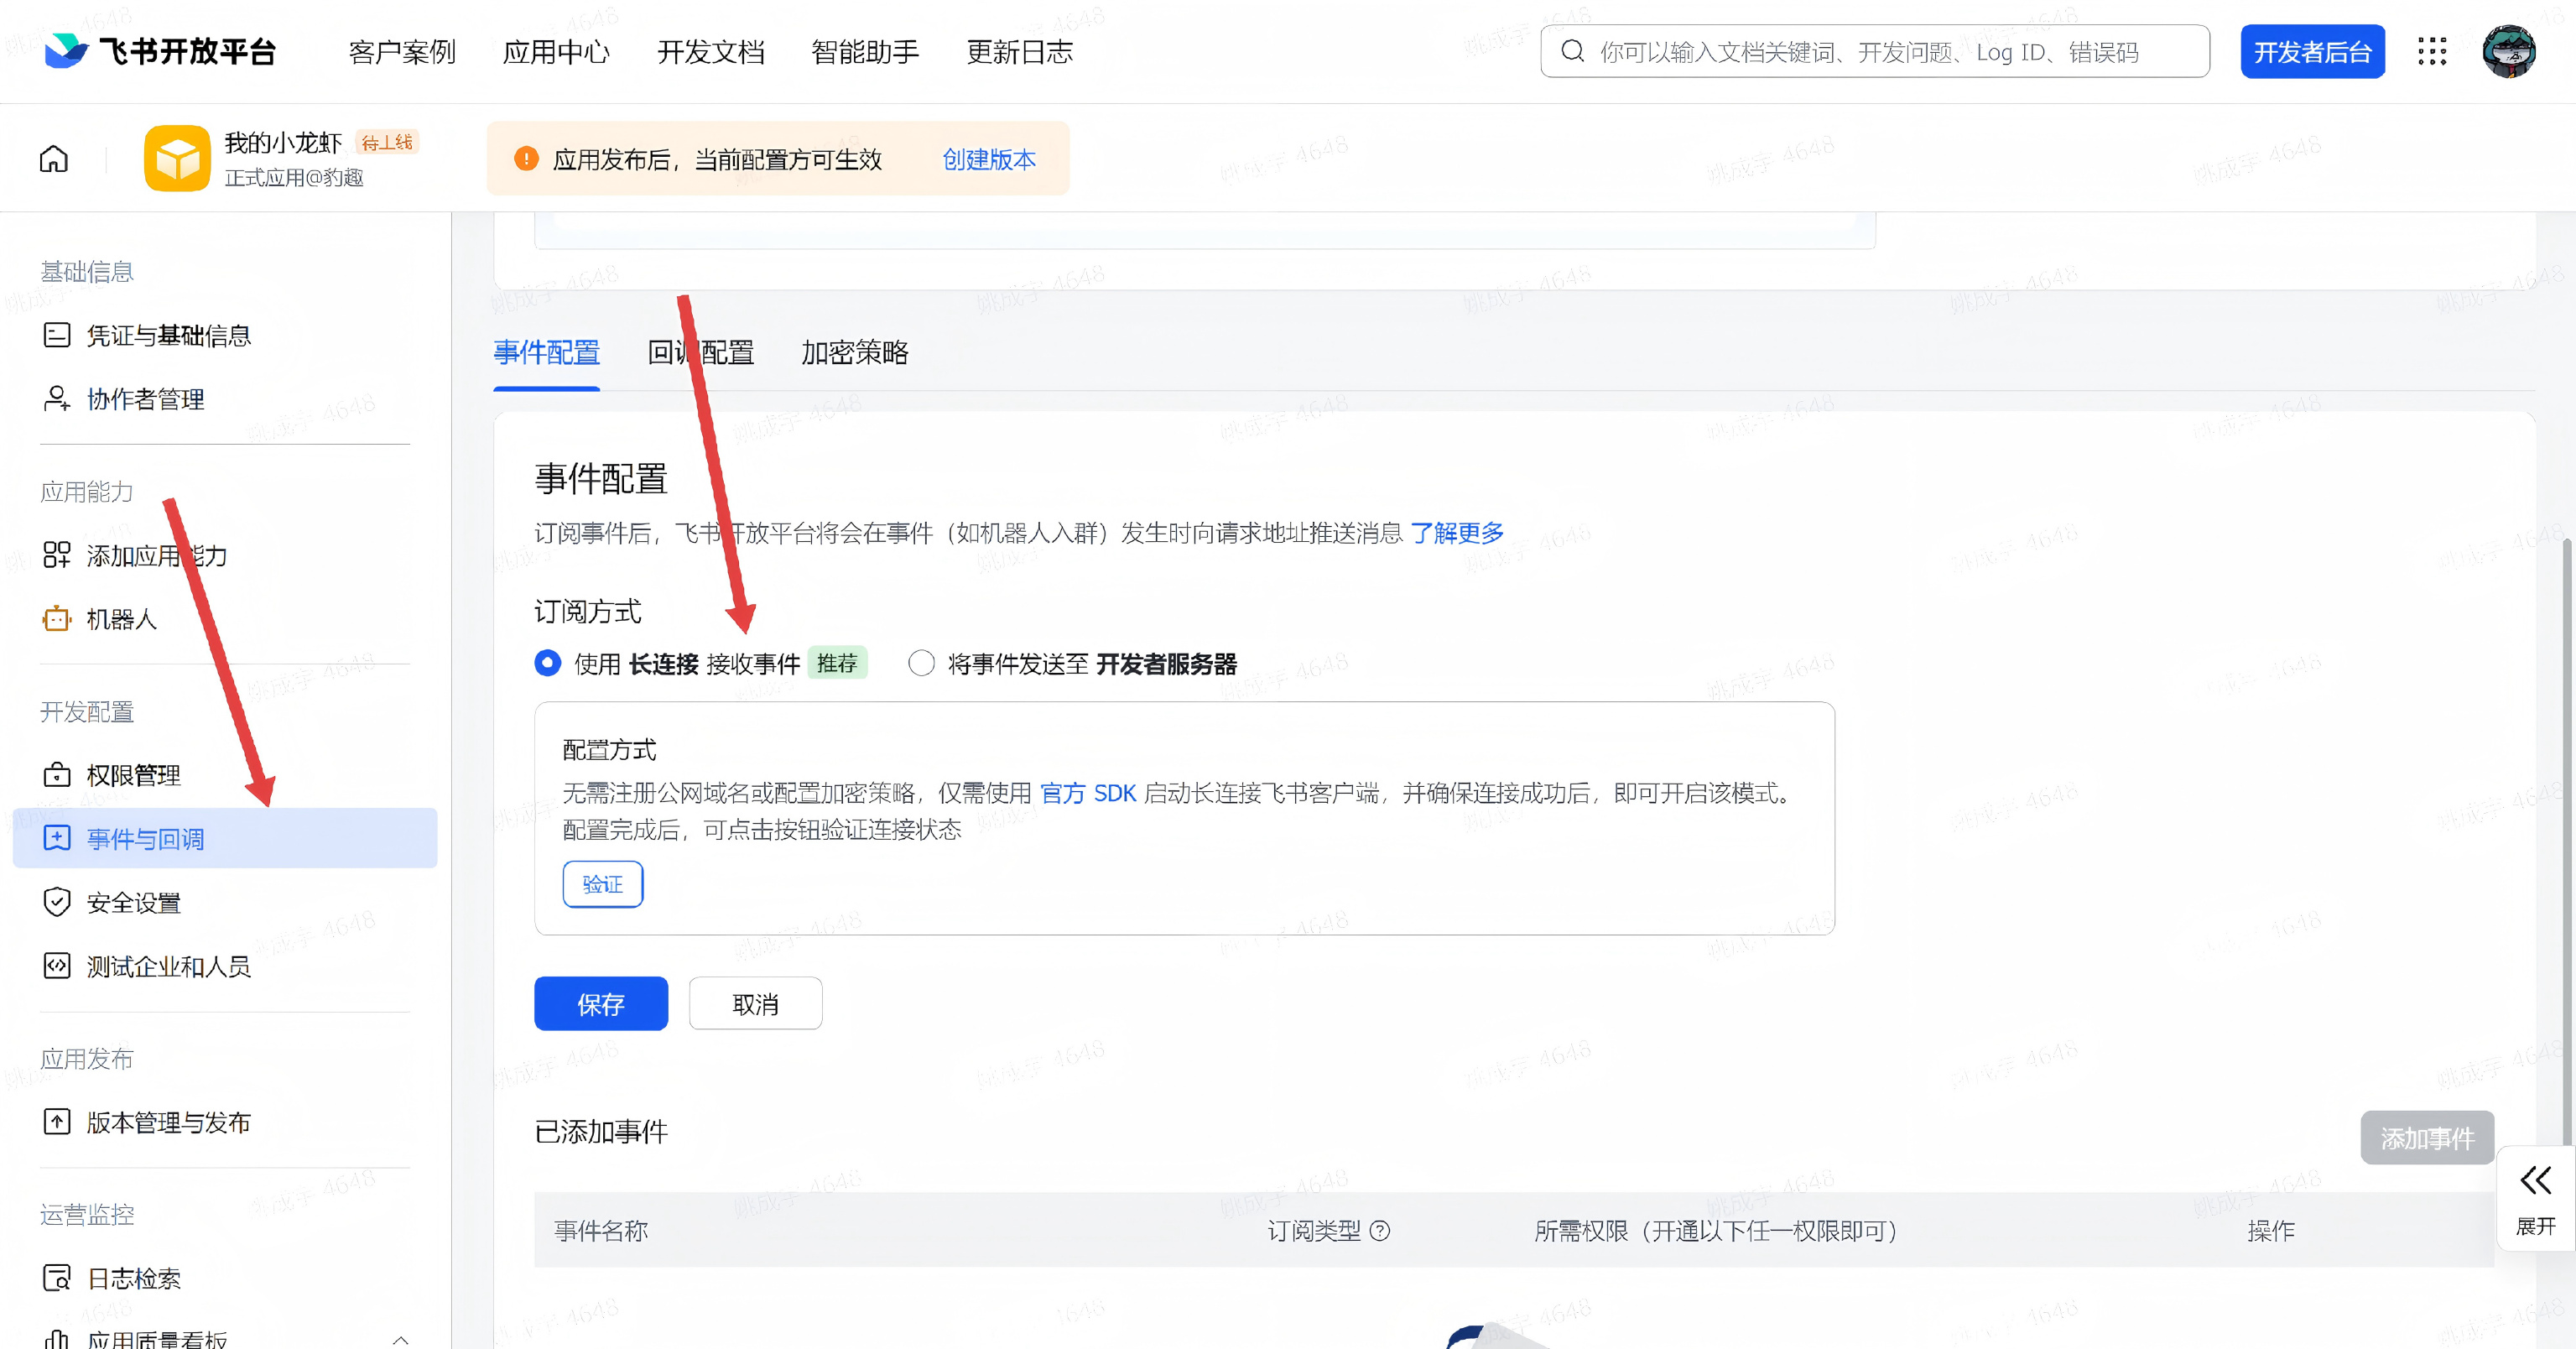Viewport: 2576px width, 1349px height.
Task: Open 开发文档 in top navigation
Action: 711,52
